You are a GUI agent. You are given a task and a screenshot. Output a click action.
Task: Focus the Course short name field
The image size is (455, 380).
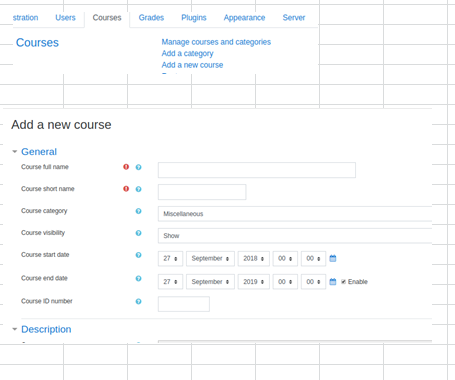pos(202,192)
